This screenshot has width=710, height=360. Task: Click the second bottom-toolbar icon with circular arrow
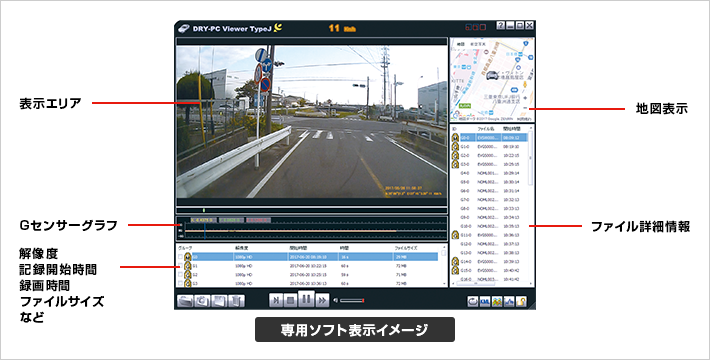tap(202, 301)
